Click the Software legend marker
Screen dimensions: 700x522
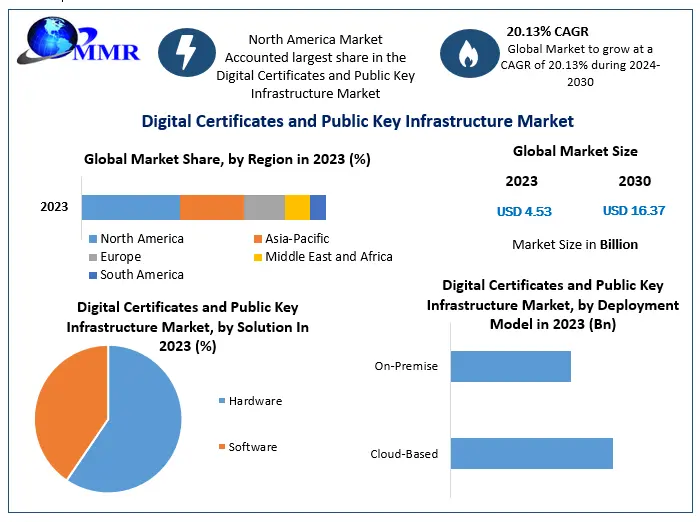222,447
